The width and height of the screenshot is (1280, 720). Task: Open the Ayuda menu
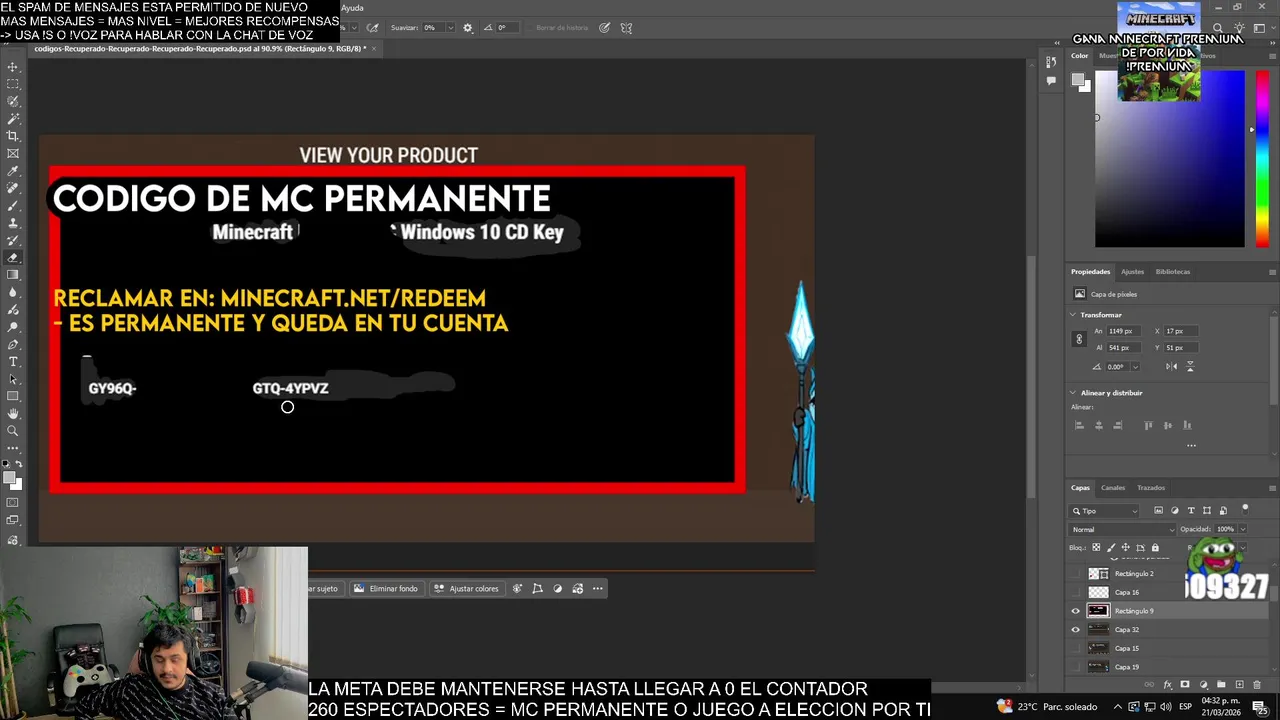[x=352, y=8]
